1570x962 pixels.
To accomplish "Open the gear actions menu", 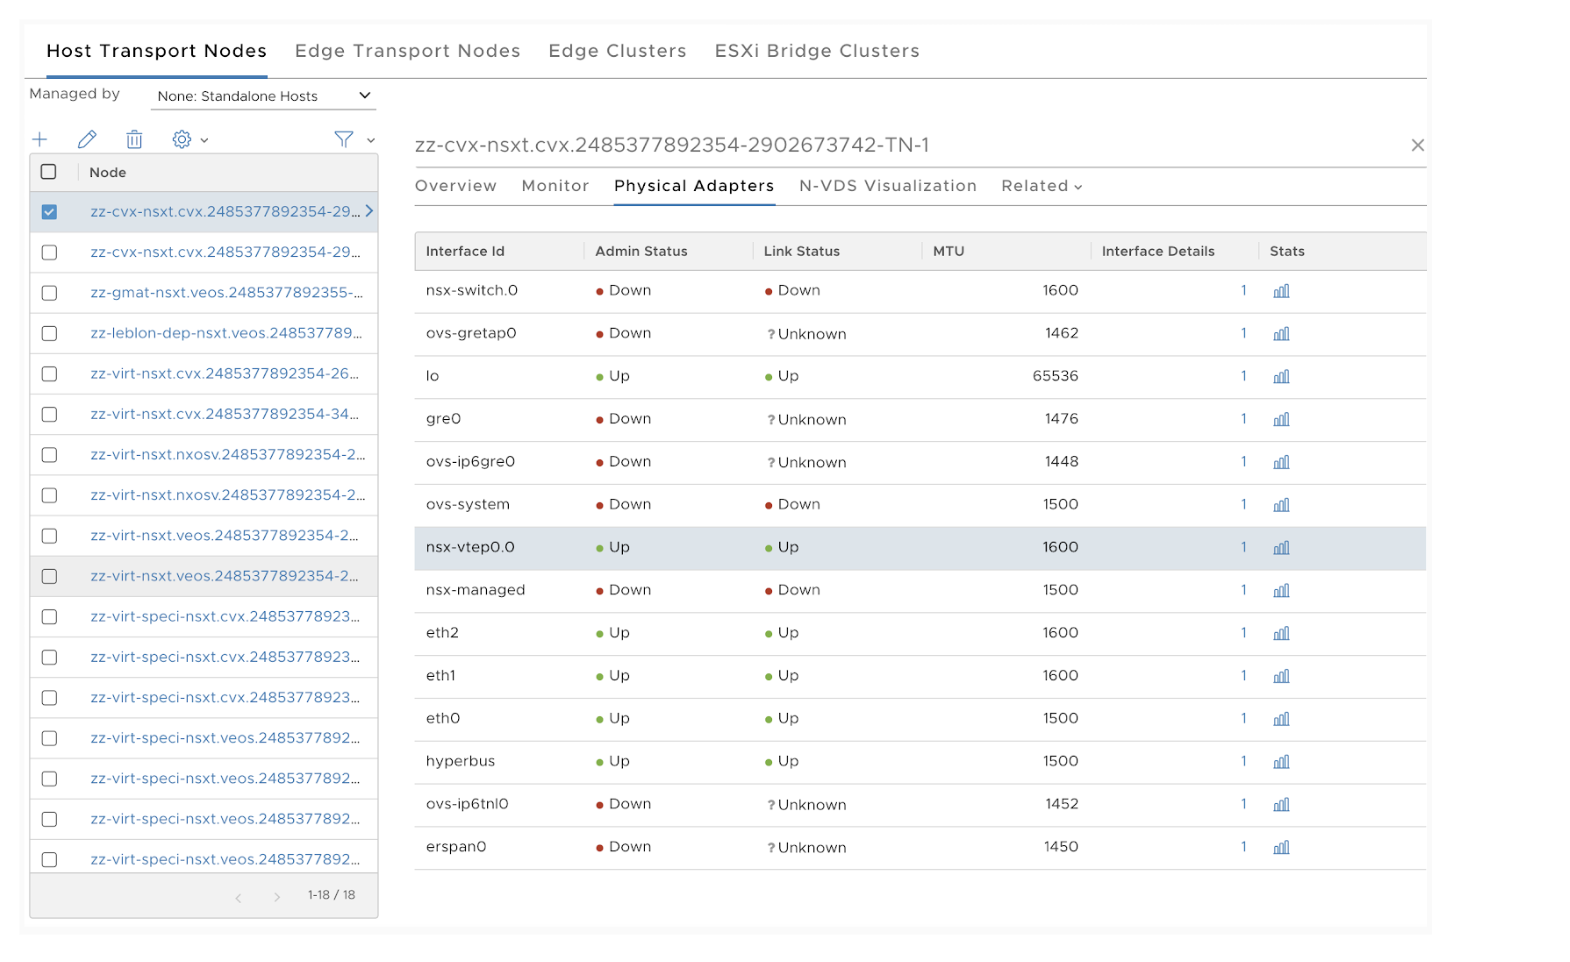I will (x=188, y=140).
